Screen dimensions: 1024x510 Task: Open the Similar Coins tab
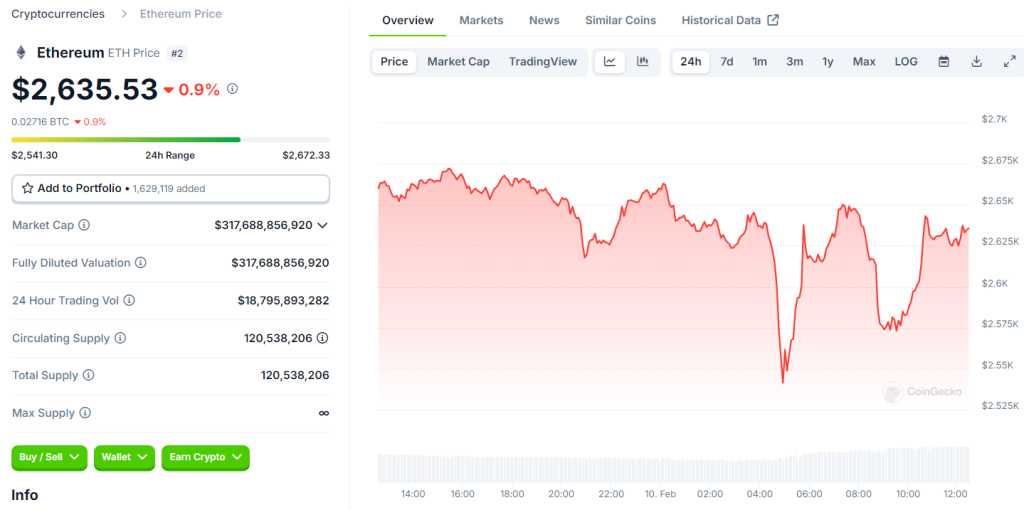(x=620, y=20)
